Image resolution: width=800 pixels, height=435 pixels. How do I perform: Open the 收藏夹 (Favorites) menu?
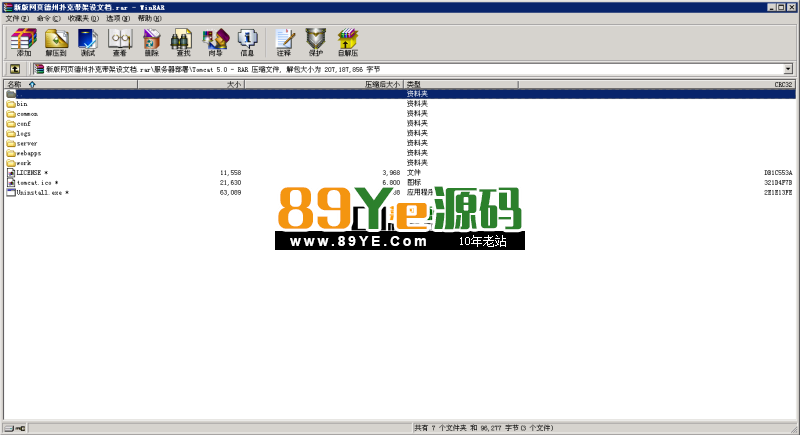83,18
